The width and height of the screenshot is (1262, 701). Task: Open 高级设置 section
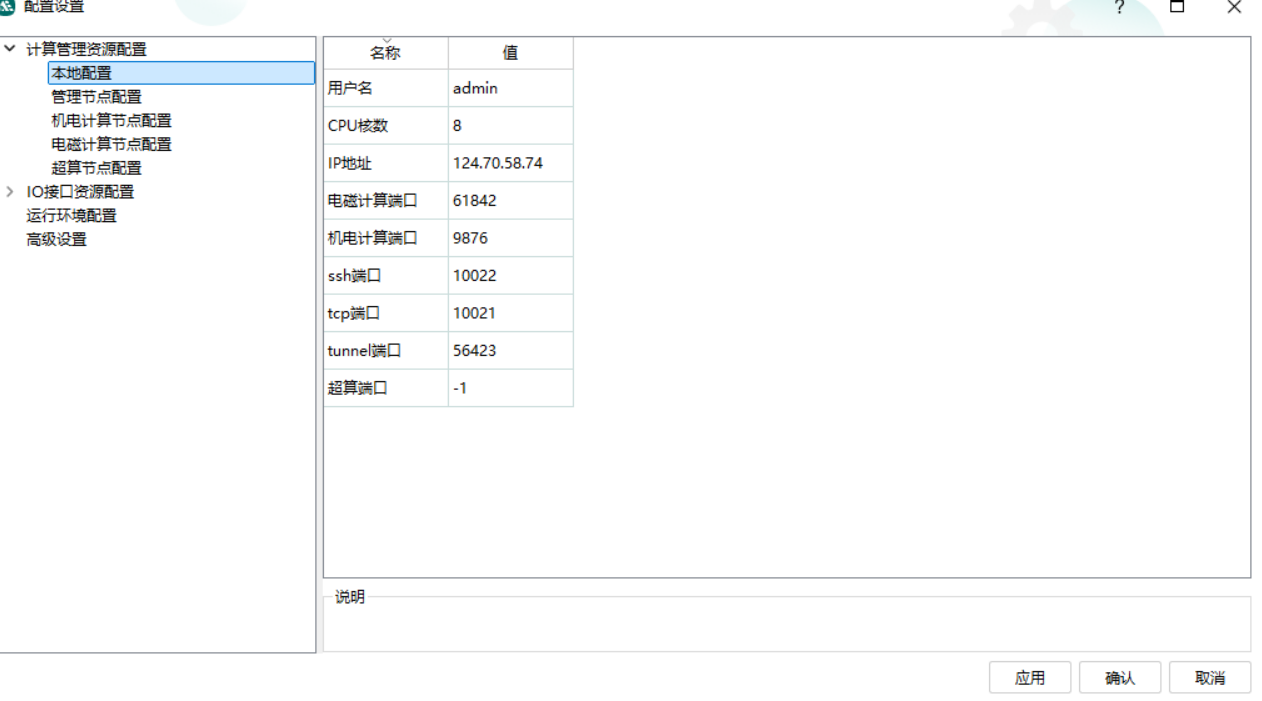tap(56, 240)
